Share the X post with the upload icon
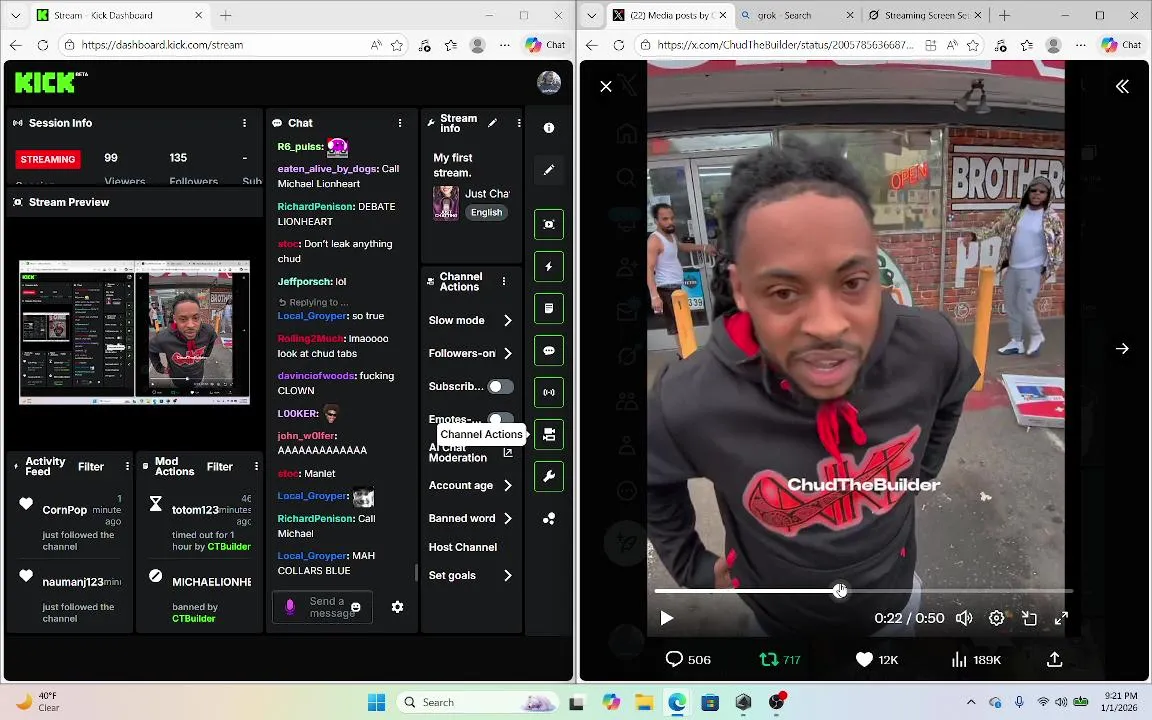The width and height of the screenshot is (1152, 720). point(1054,660)
